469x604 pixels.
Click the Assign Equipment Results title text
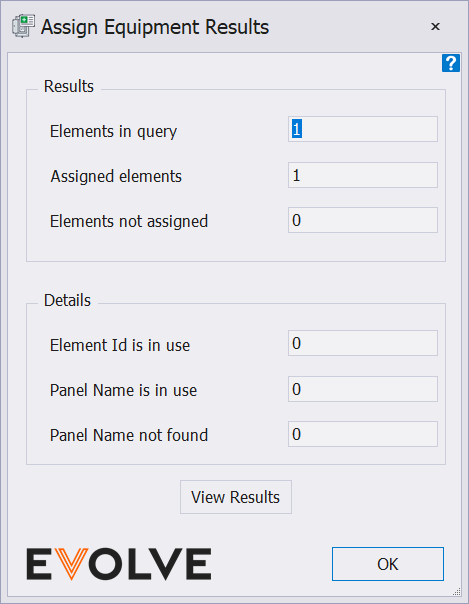[x=155, y=27]
